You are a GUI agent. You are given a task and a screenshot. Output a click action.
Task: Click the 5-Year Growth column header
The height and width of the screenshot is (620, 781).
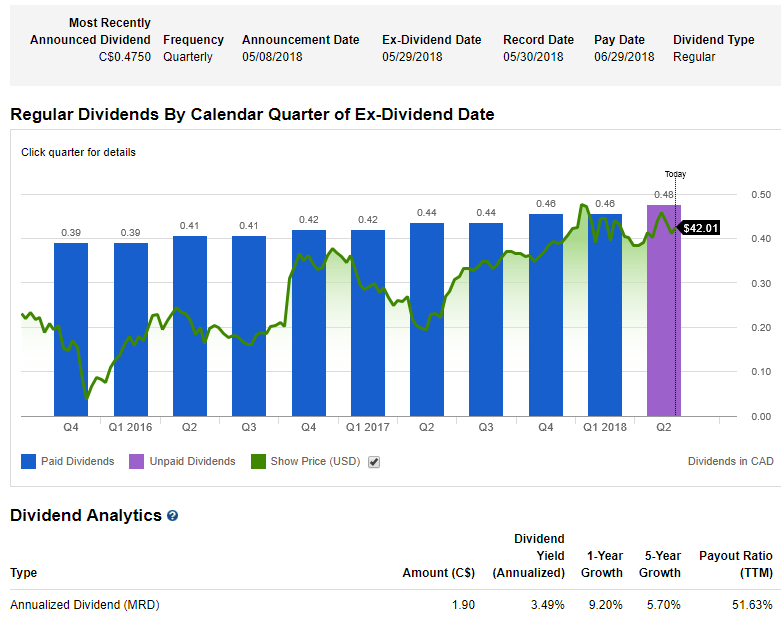(x=660, y=564)
